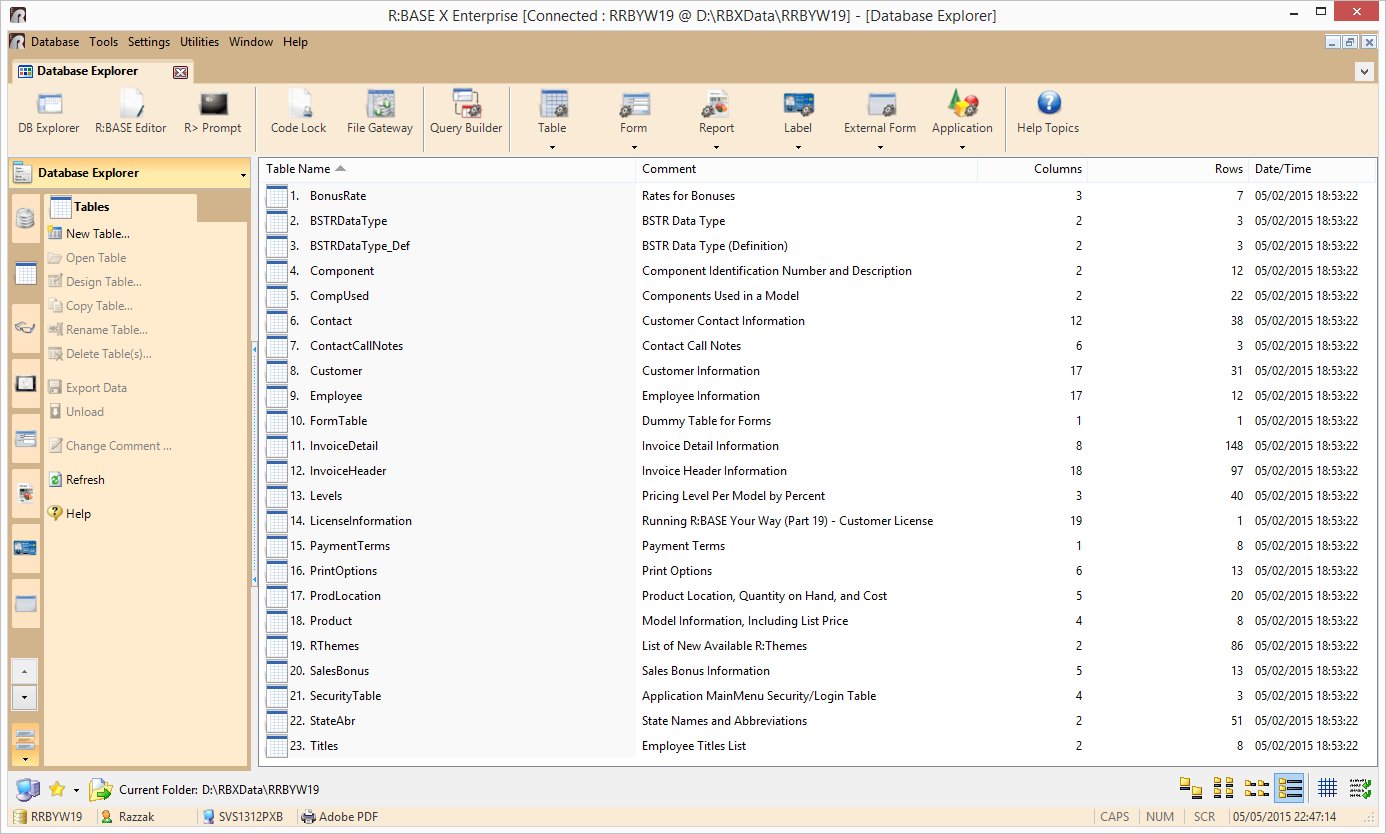Viewport: 1386px width, 834px height.
Task: Sort by the Rows column header
Action: click(1229, 169)
